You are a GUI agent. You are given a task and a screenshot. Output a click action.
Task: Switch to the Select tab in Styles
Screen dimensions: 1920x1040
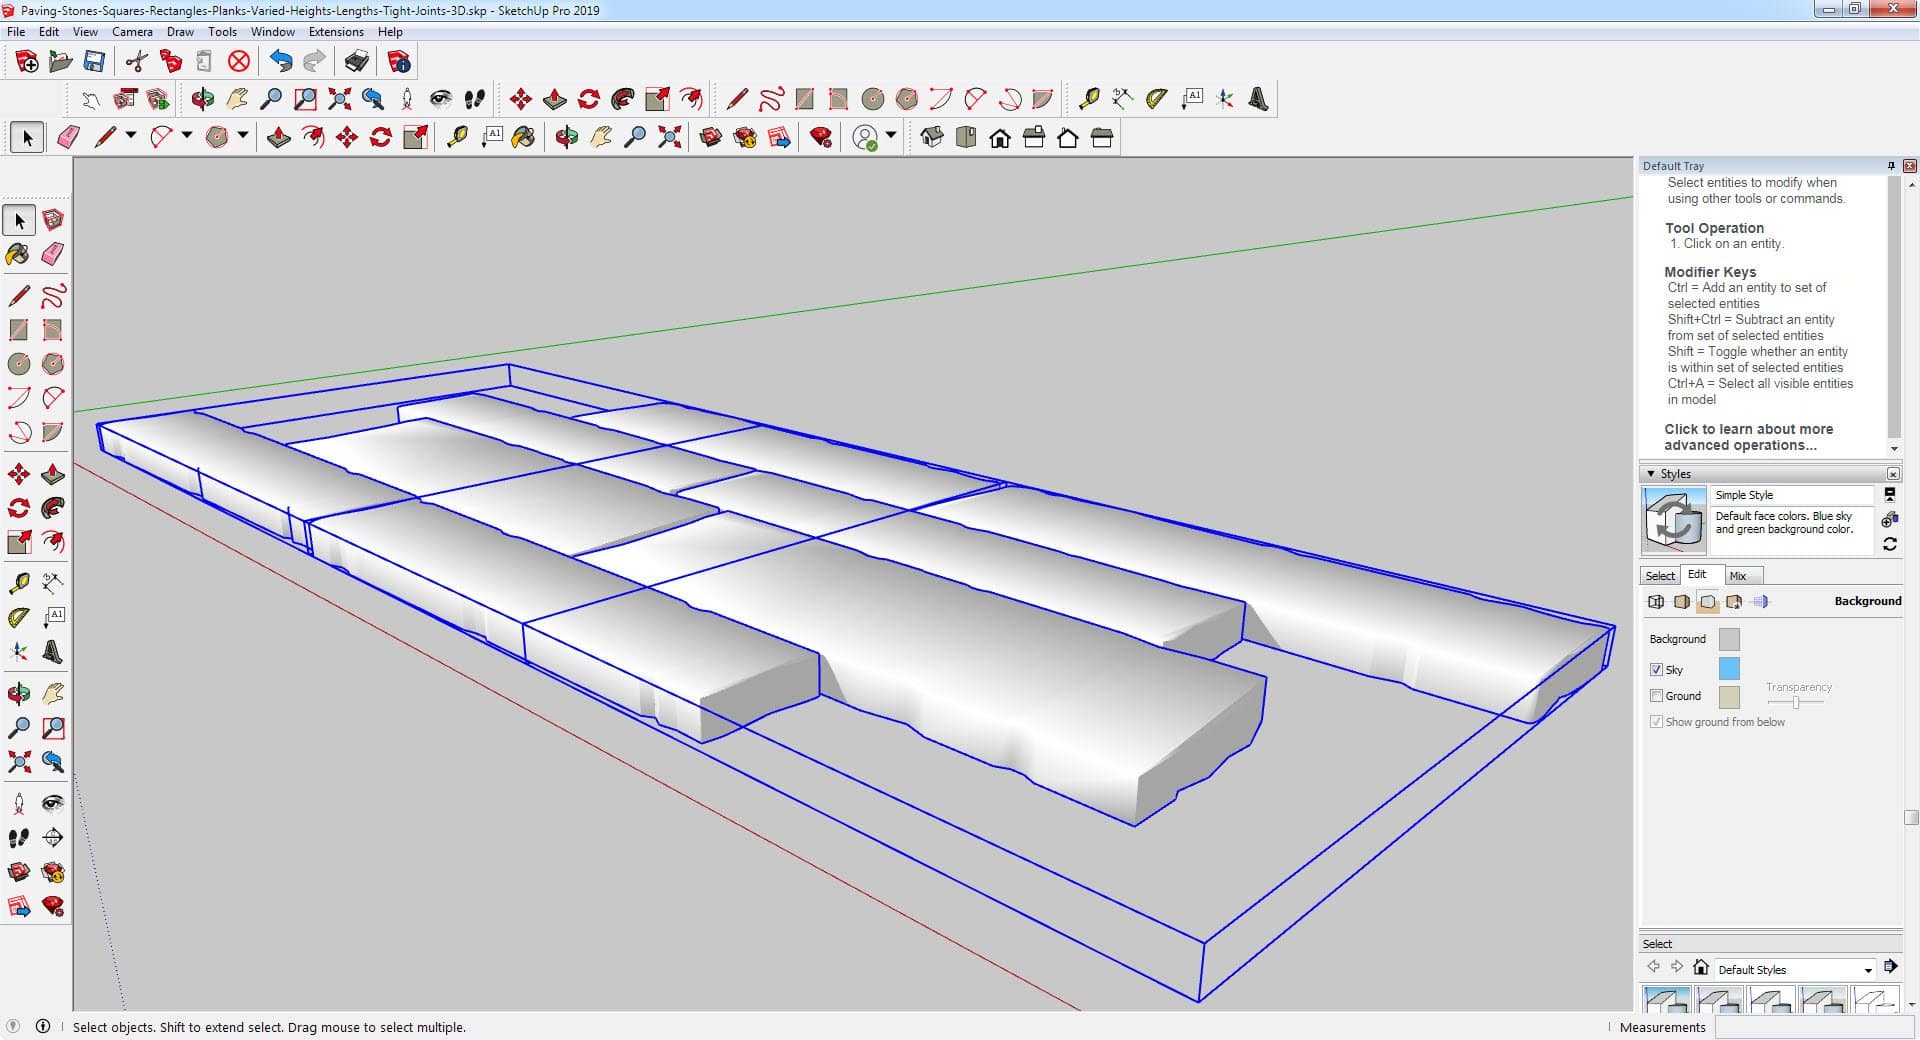(x=1660, y=576)
